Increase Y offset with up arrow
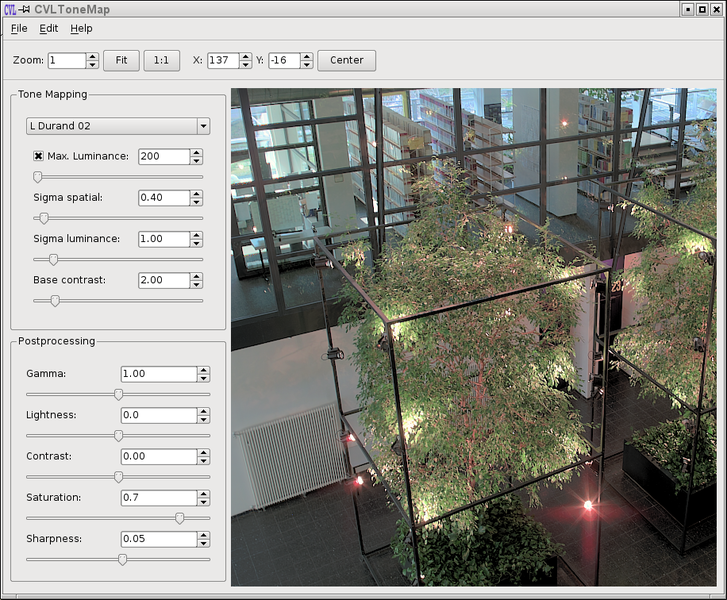Screen dimensions: 727x600 [306, 57]
